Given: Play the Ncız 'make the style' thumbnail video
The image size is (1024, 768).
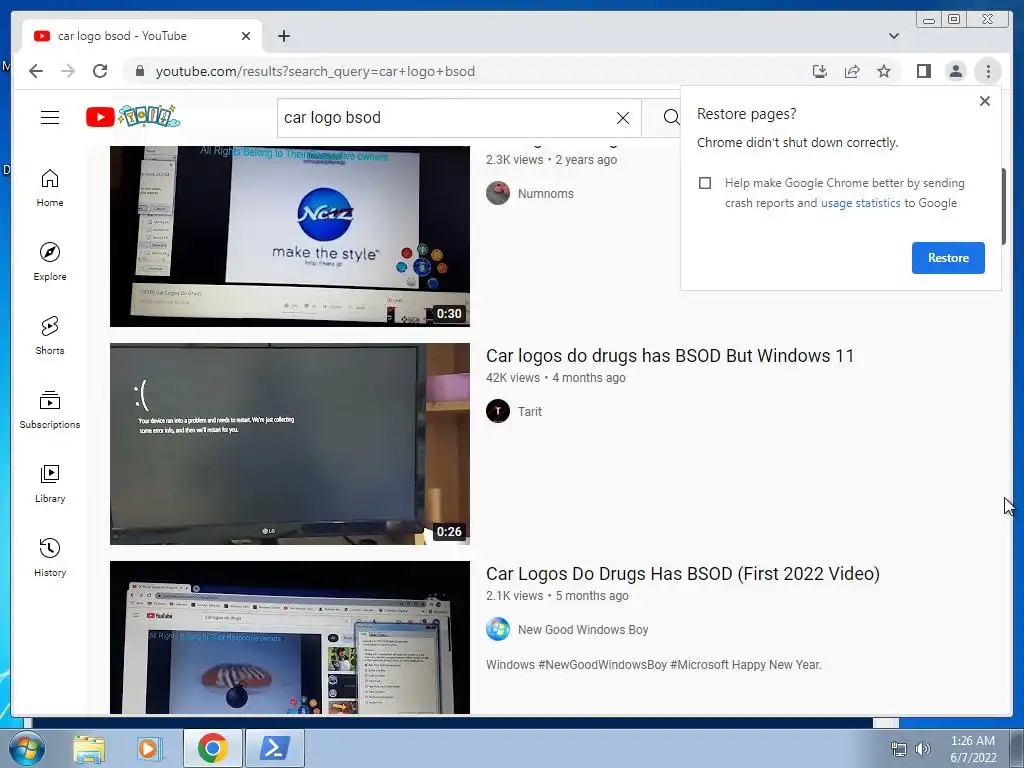Looking at the screenshot, I should tap(289, 236).
